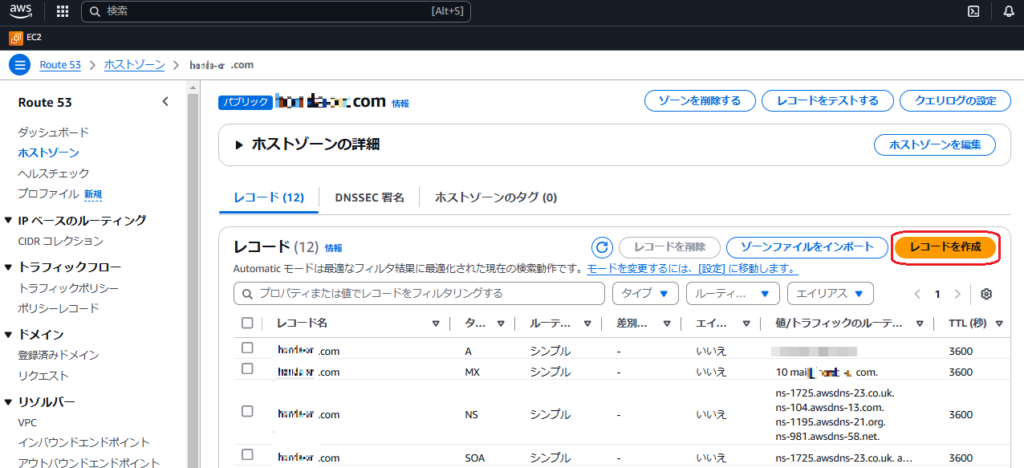The image size is (1024, 468).
Task: Toggle the blue hamburger navigation menu
Action: 20,65
